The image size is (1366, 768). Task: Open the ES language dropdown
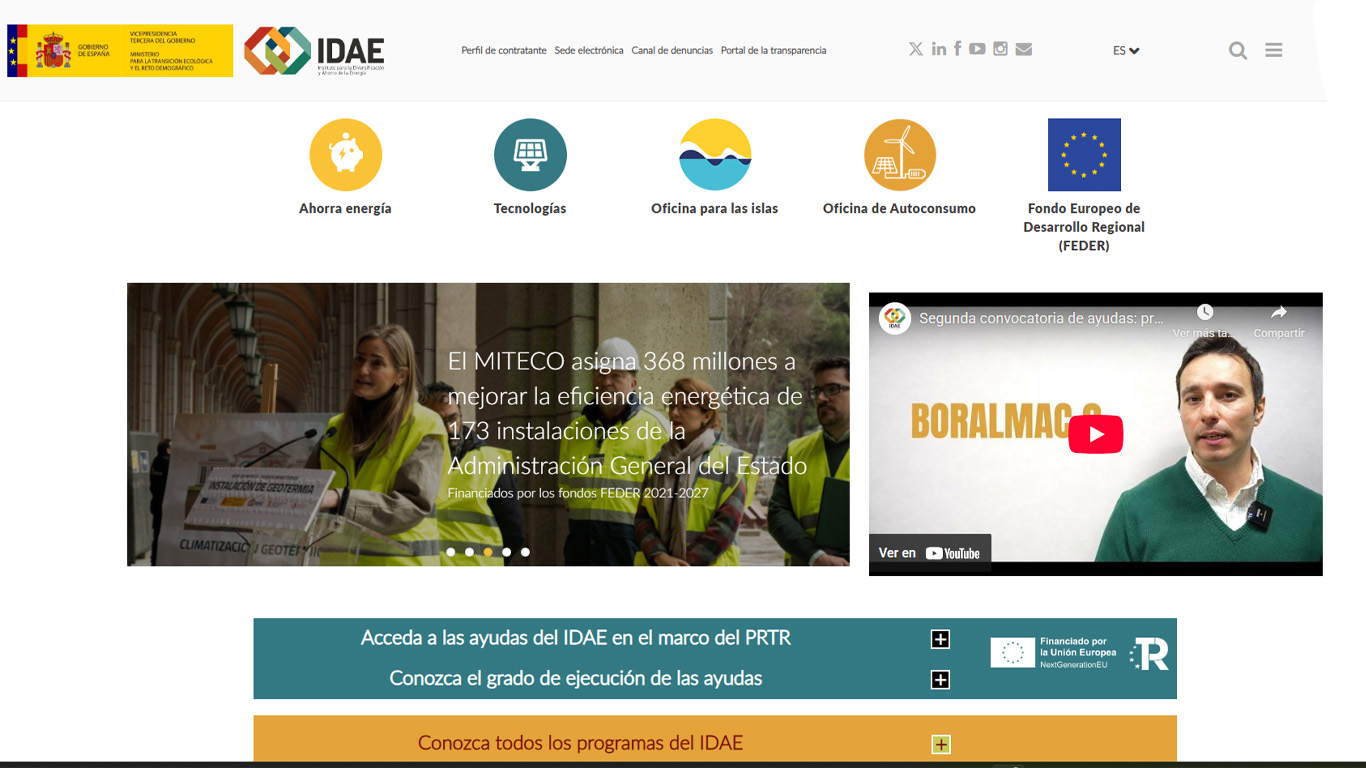tap(1126, 51)
